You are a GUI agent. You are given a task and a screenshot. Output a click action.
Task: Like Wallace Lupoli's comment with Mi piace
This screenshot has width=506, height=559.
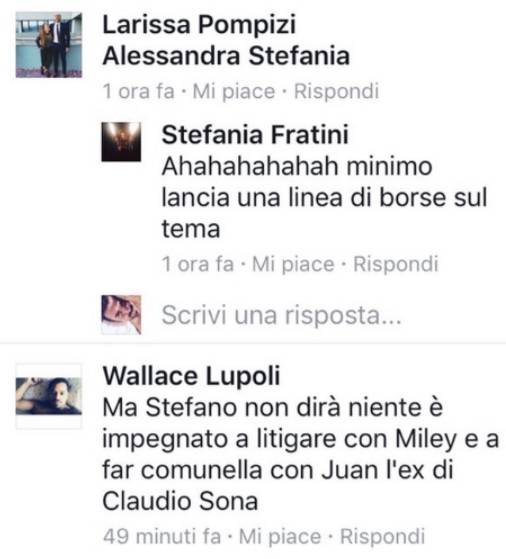click(280, 536)
